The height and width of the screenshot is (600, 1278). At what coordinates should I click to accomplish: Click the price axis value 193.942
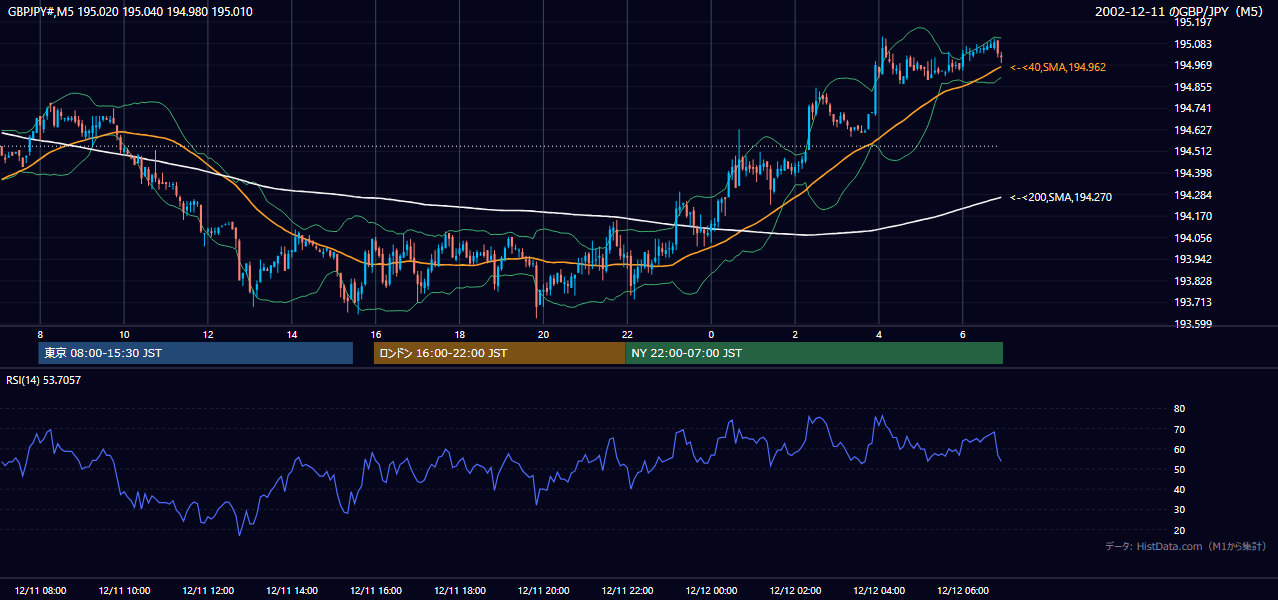point(1192,259)
